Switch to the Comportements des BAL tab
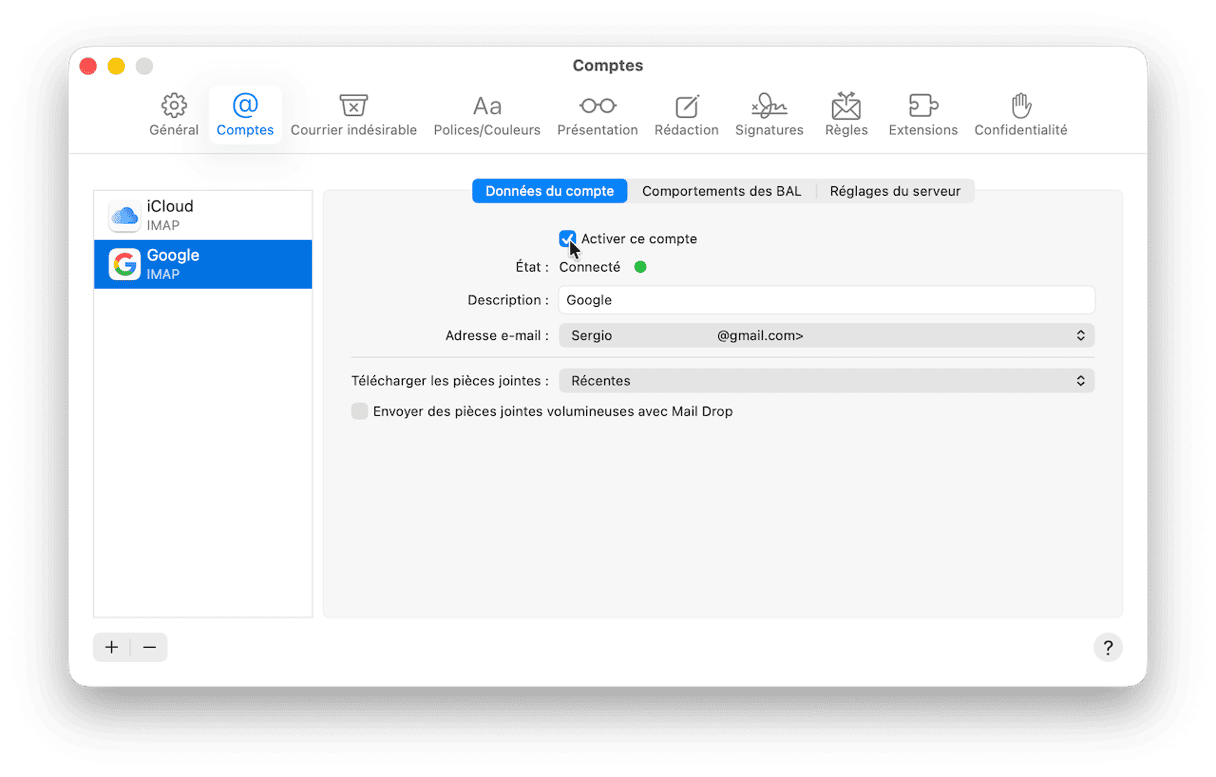This screenshot has height=777, width=1216. [x=722, y=190]
